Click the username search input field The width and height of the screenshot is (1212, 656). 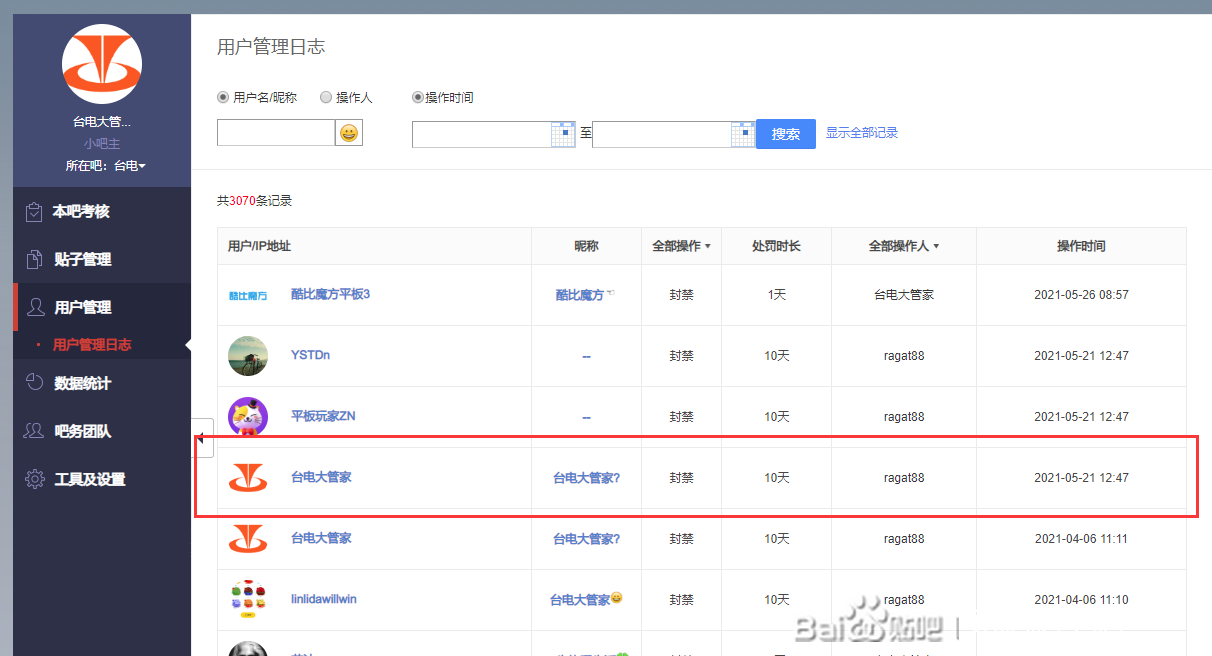click(x=276, y=133)
